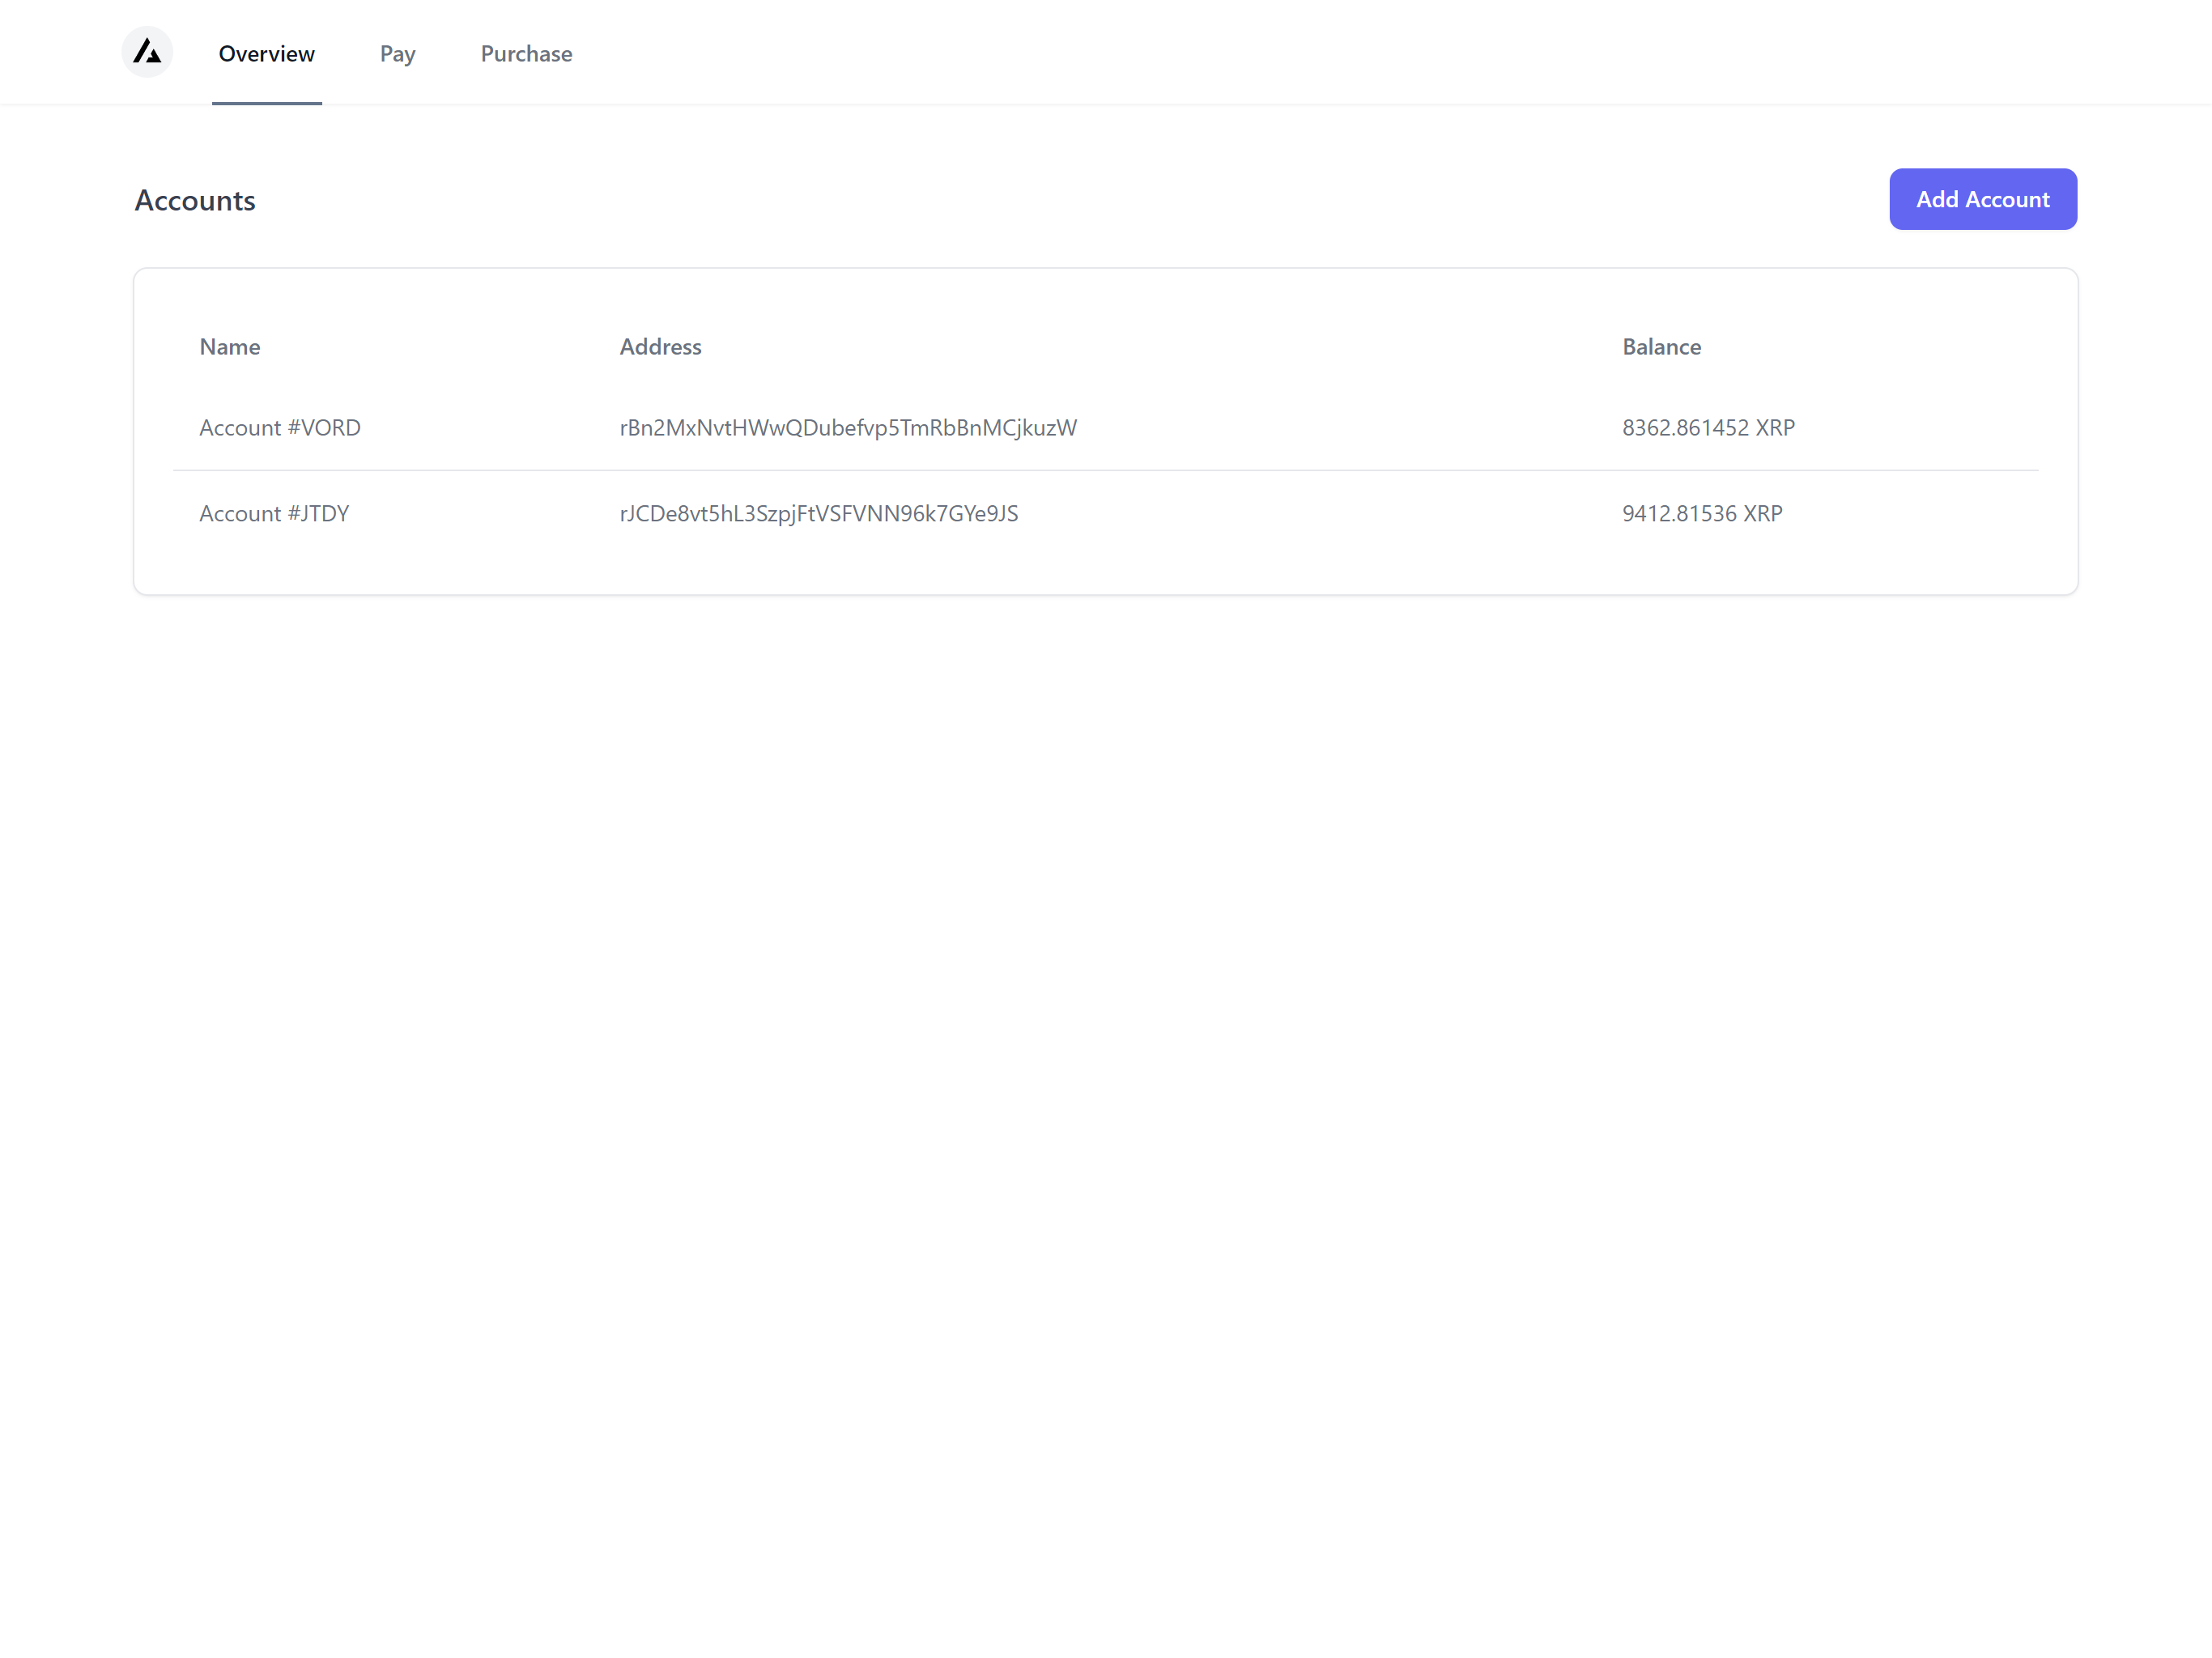Click the divider between account rows

tap(1105, 470)
